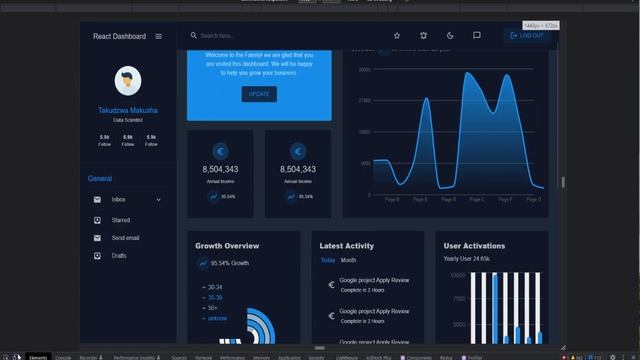The image size is (640, 360).
Task: Toggle the 30-34 legend entry
Action: coord(212,287)
